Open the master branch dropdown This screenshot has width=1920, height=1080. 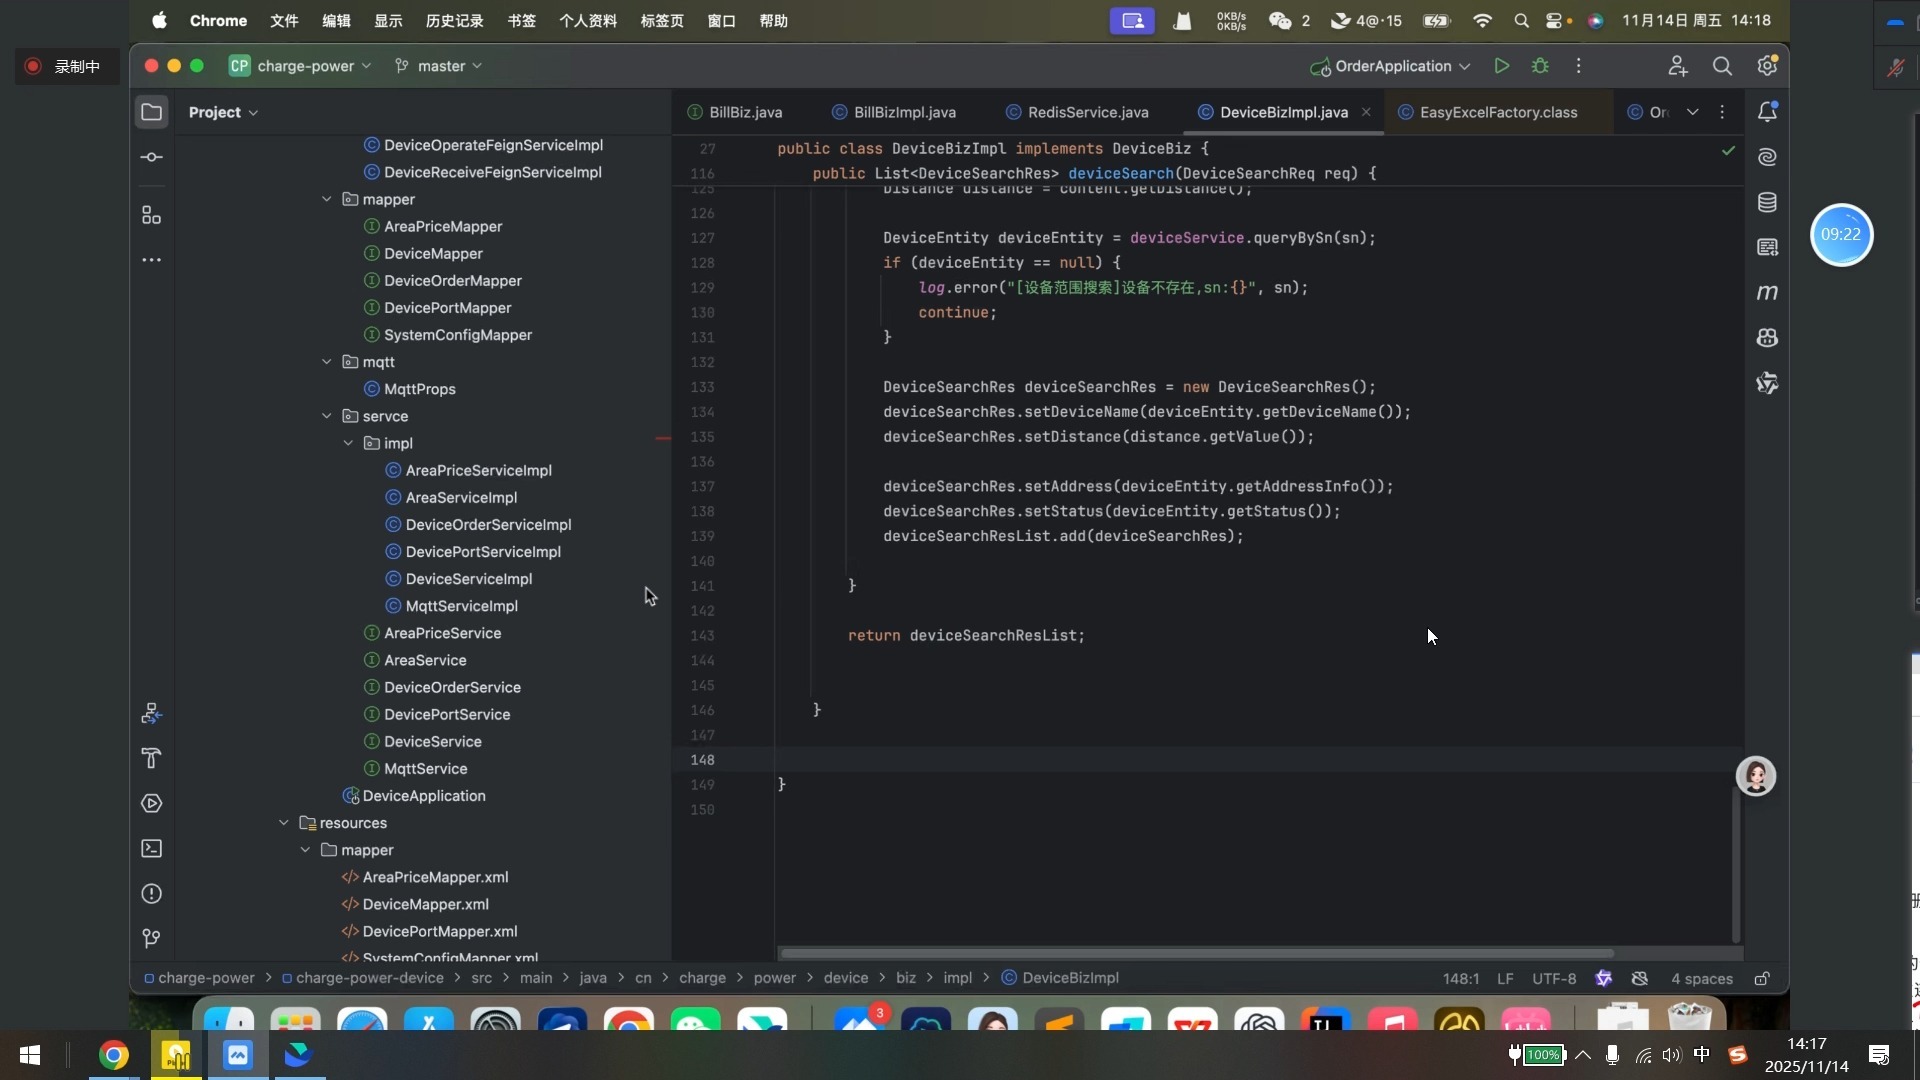(440, 66)
